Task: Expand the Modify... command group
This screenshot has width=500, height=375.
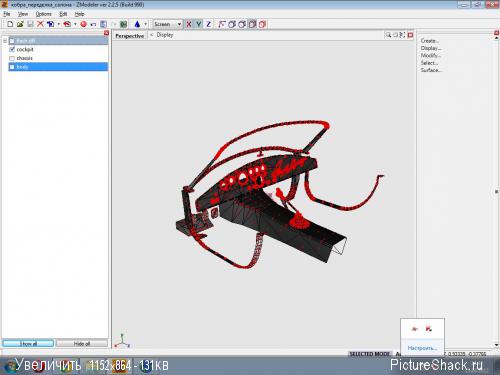Action: [x=430, y=55]
